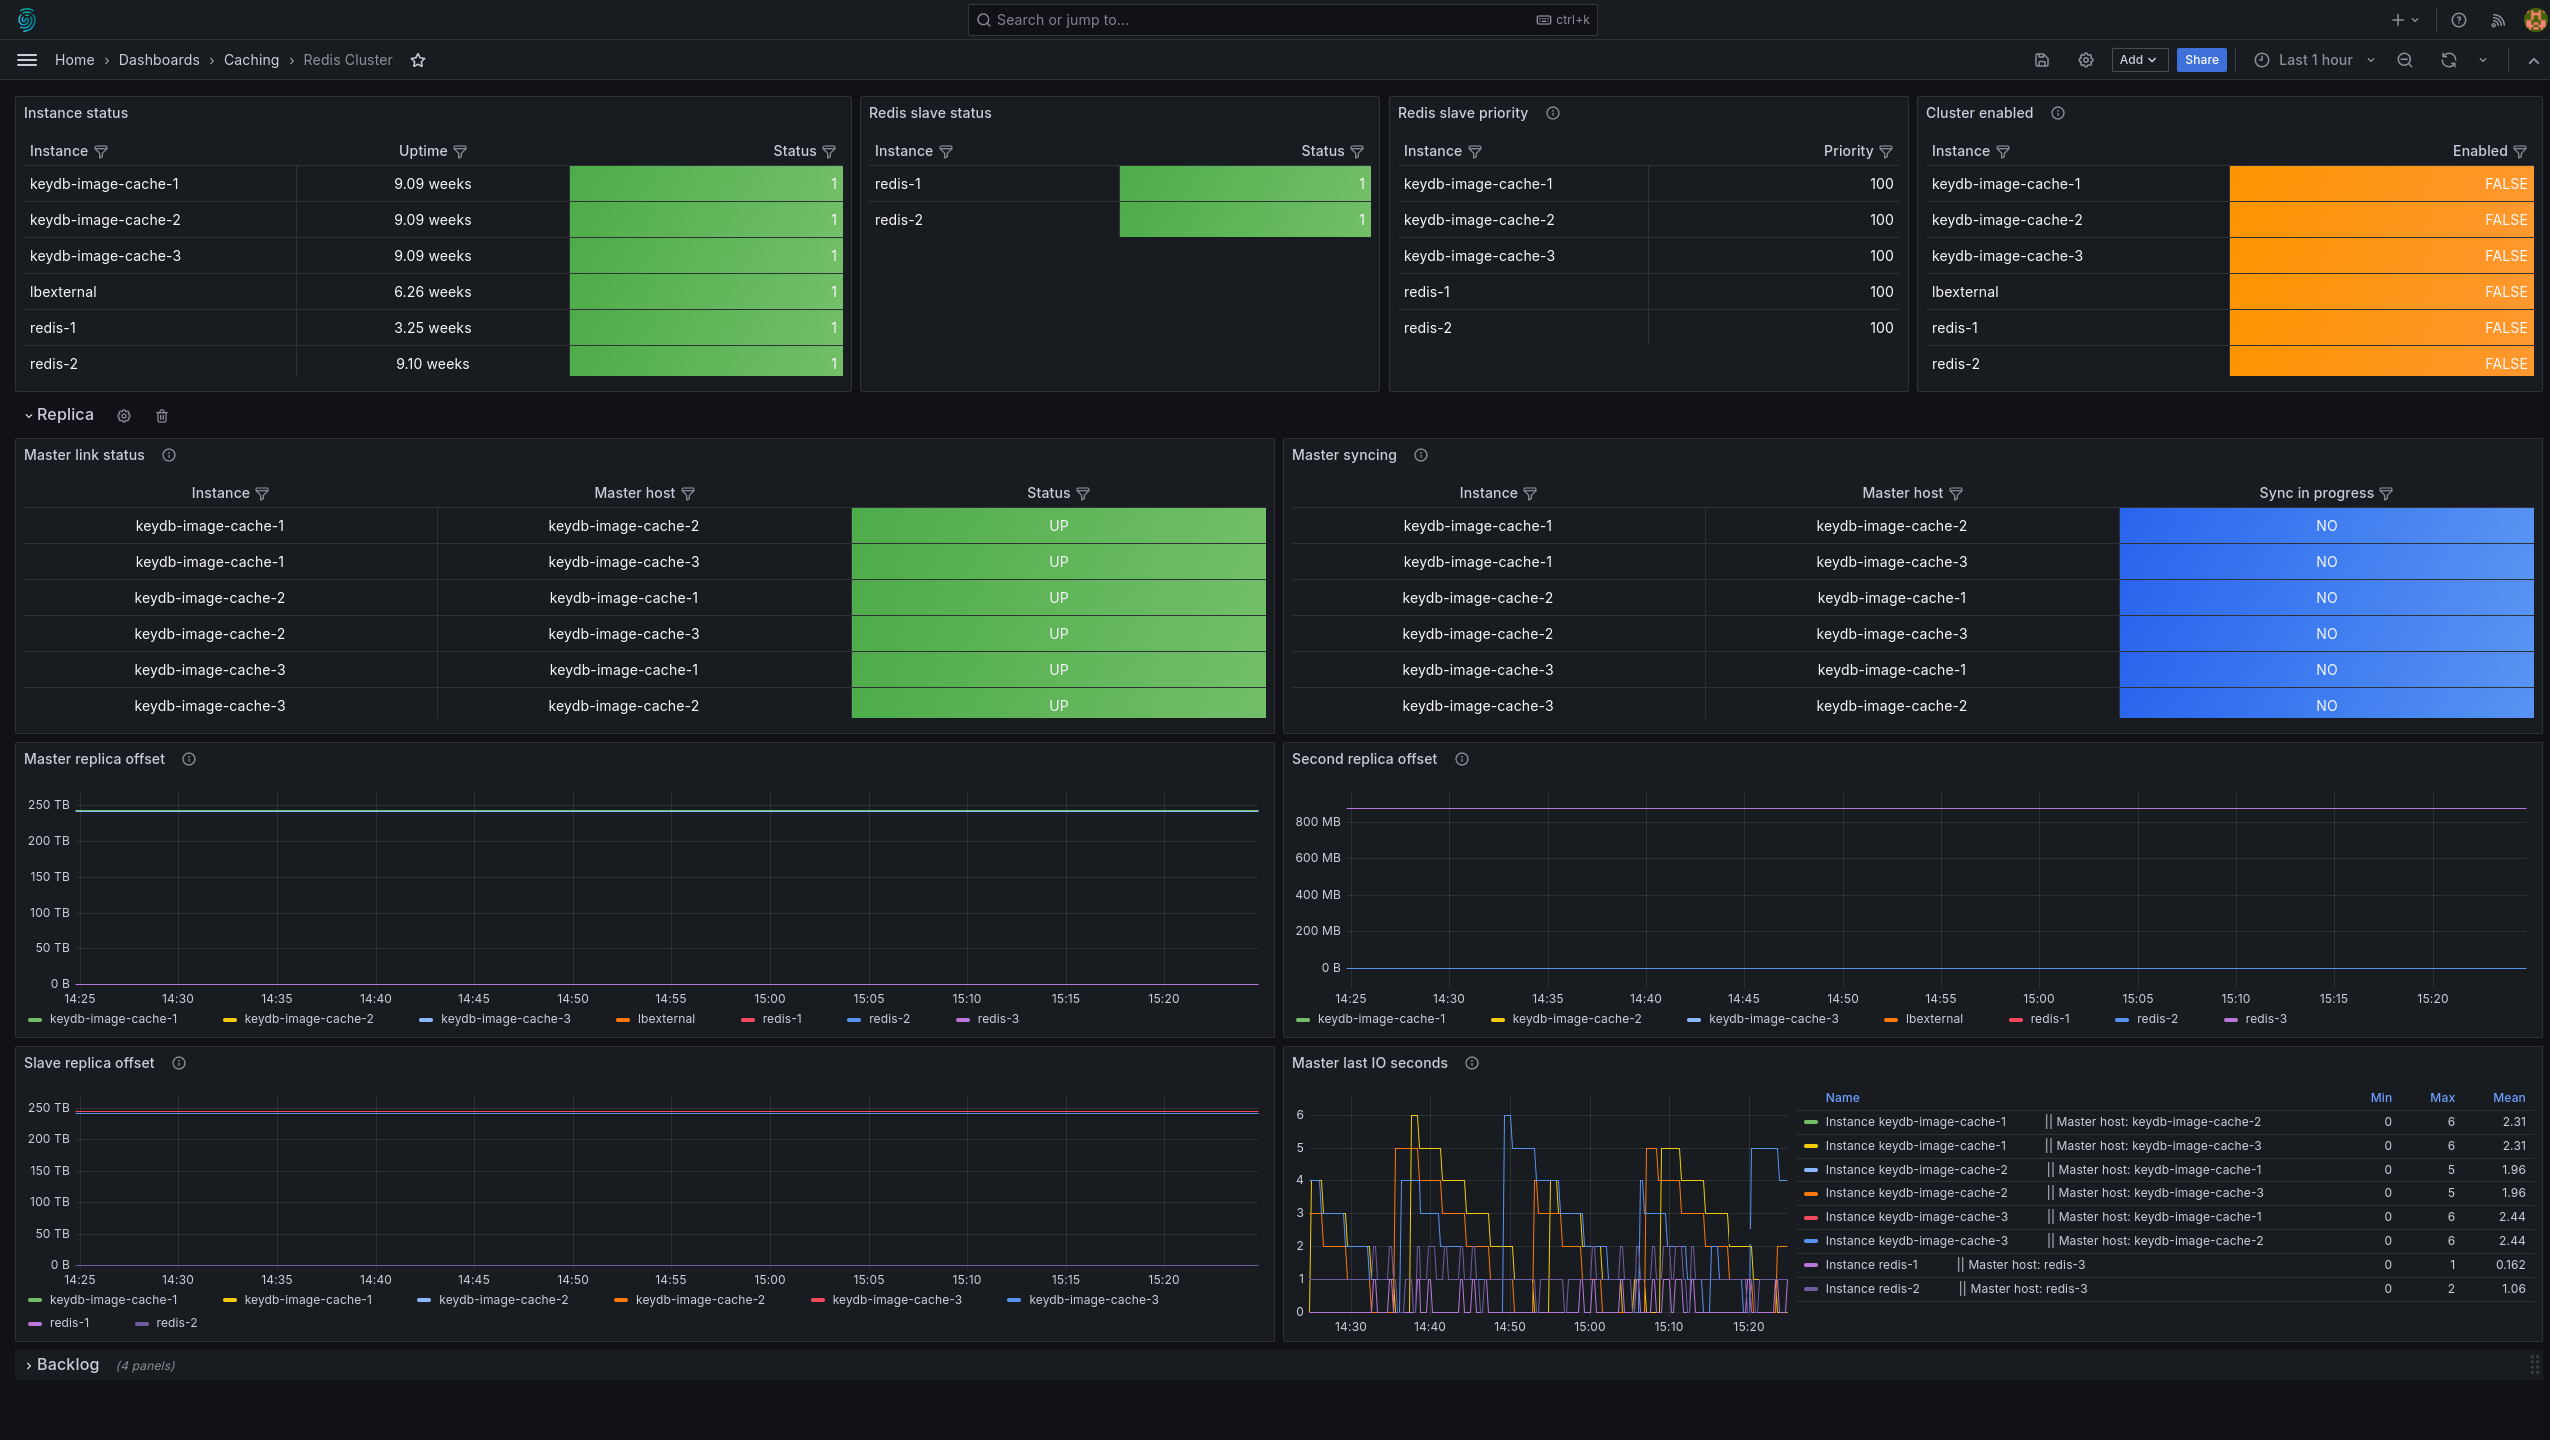2550x1440 pixels.
Task: Star the Redis Cluster dashboard
Action: point(418,60)
